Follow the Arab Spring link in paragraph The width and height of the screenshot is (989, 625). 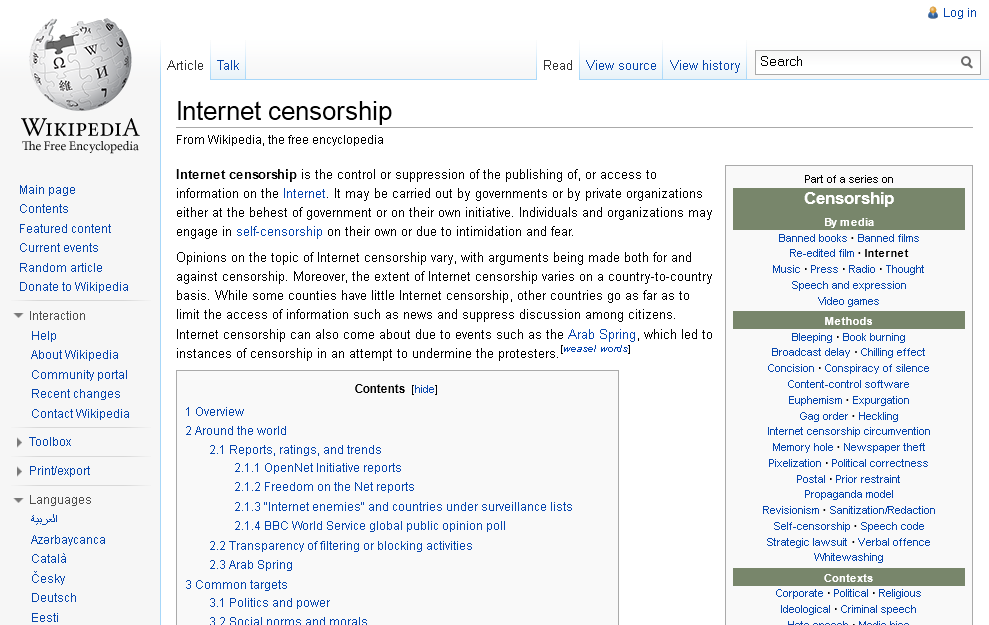tap(602, 334)
